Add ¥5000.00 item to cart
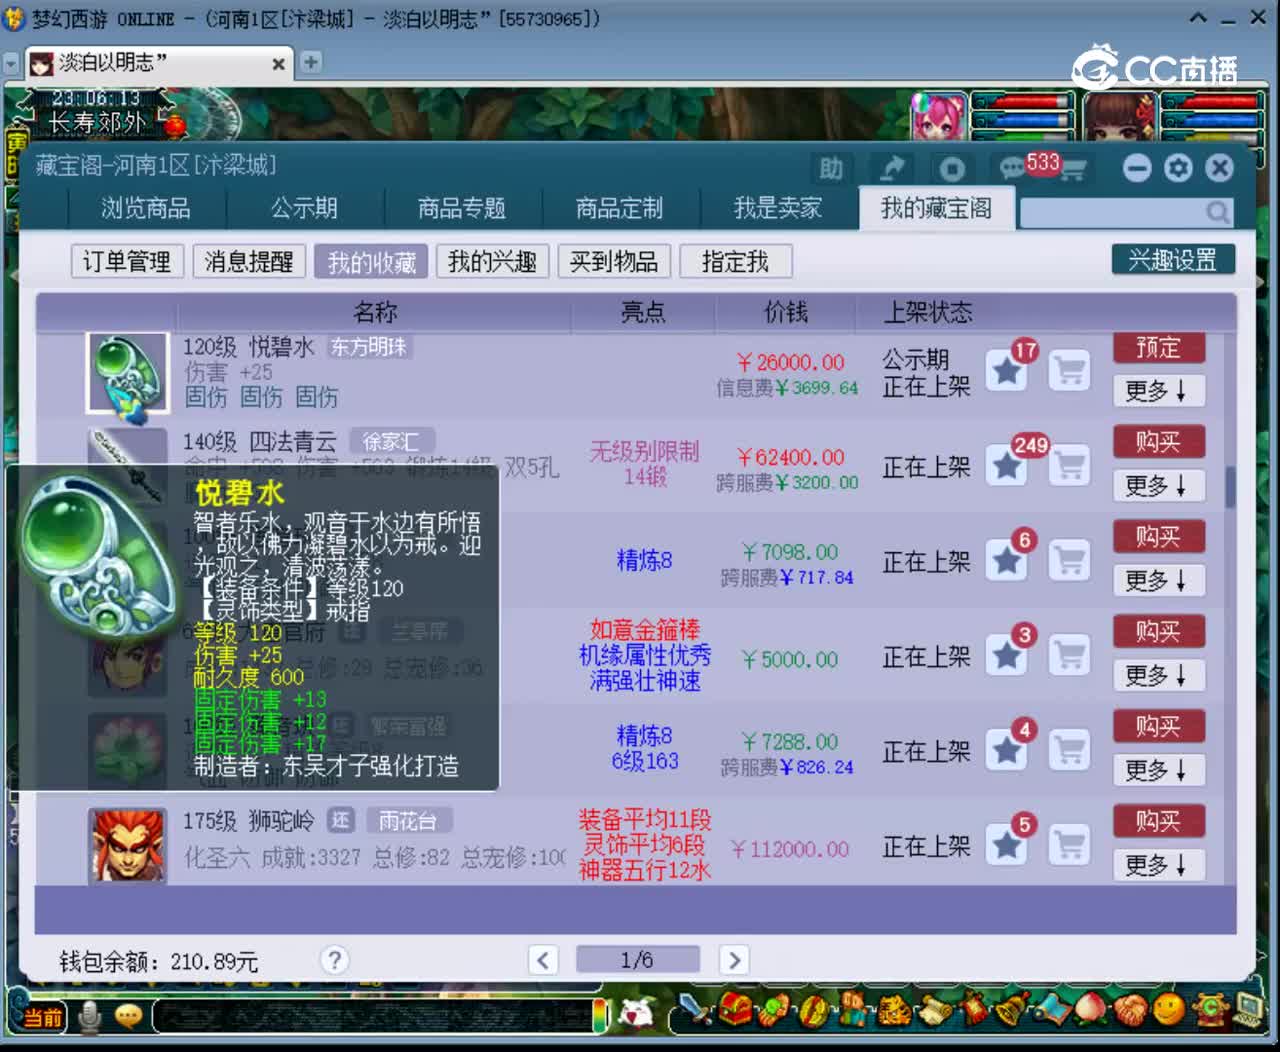 click(x=1069, y=656)
